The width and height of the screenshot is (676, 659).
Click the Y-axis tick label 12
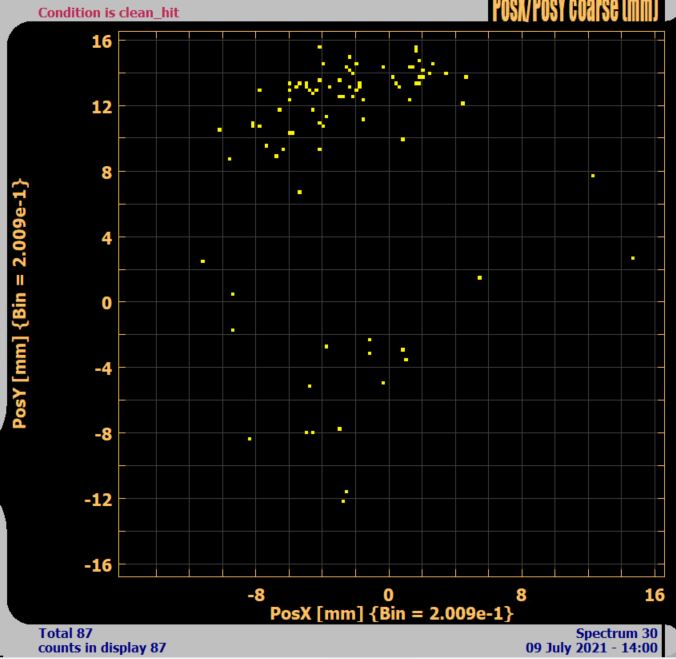[x=102, y=107]
